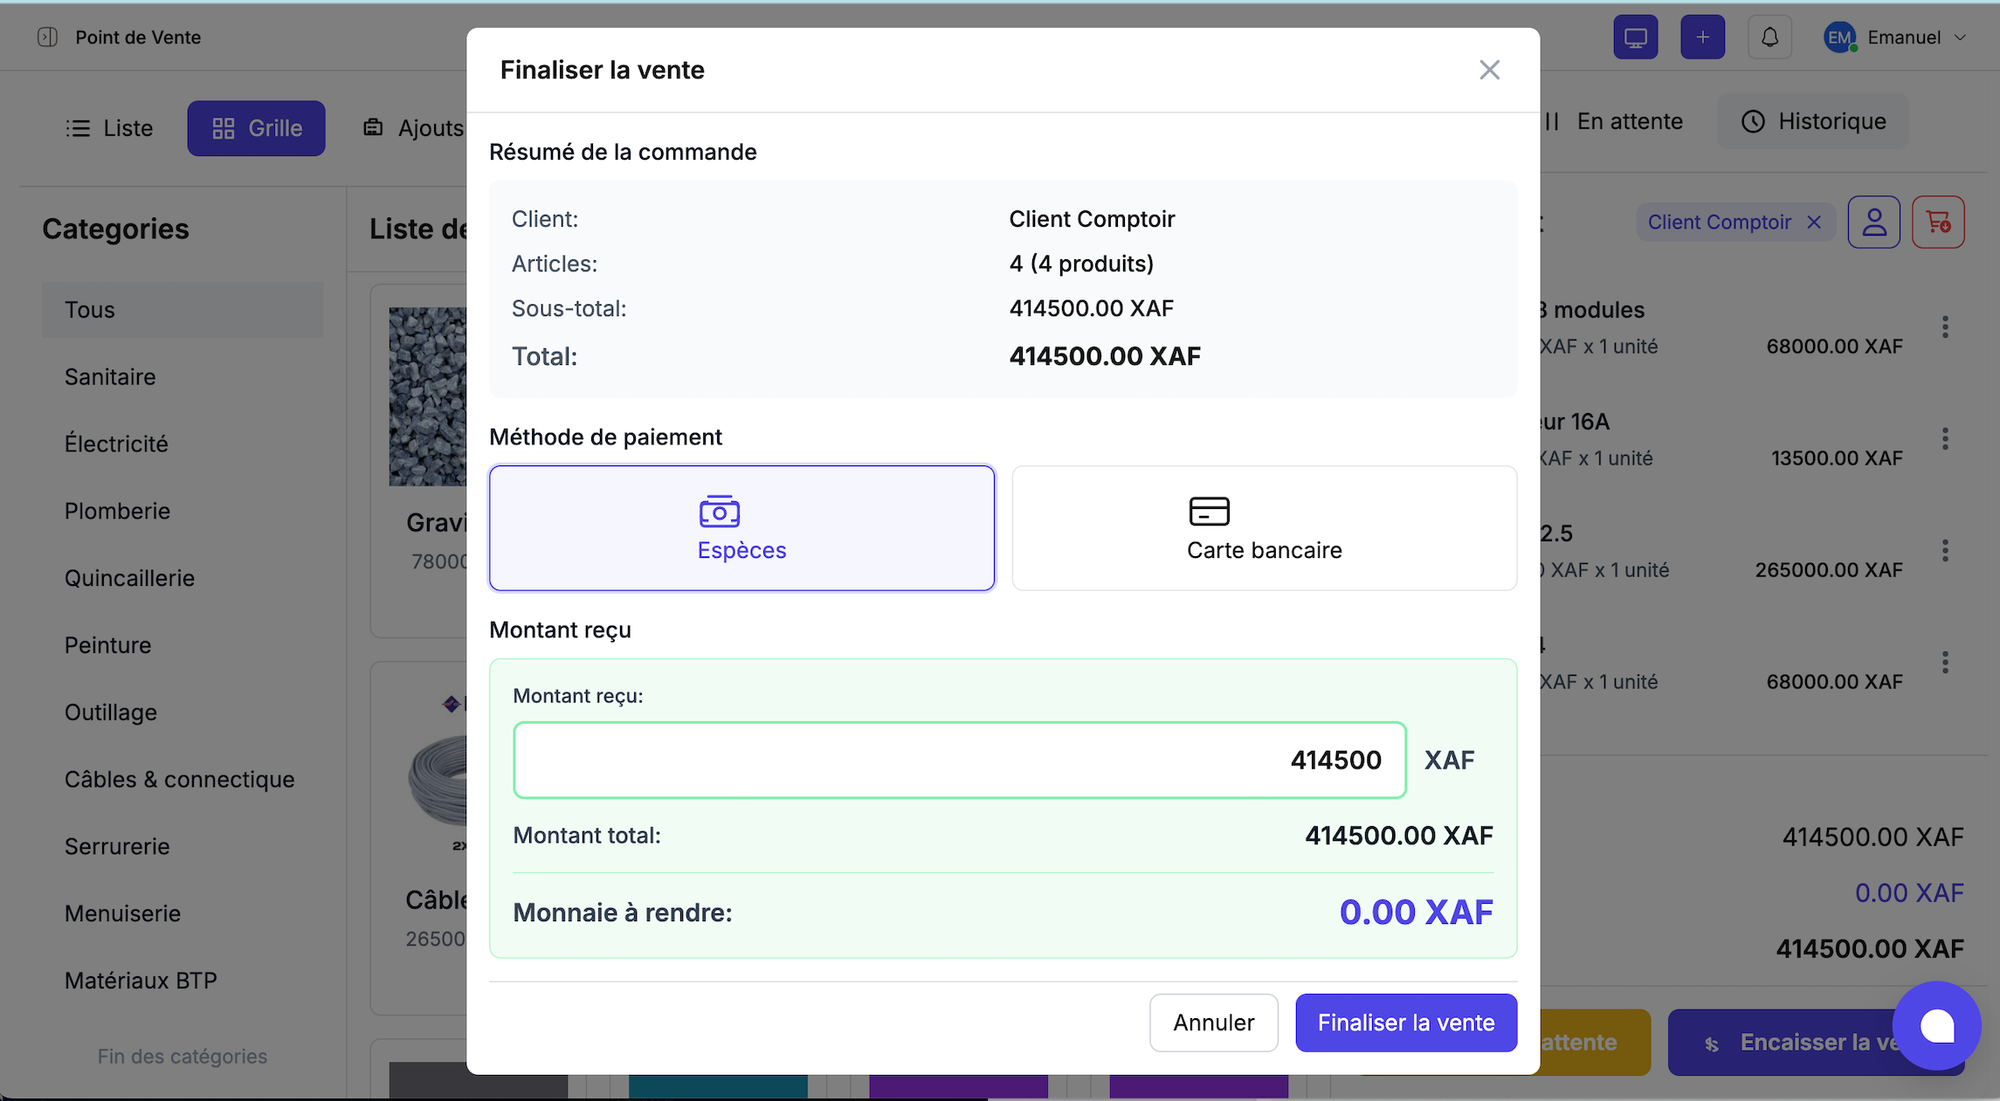Click the sidebar toggle icon beside Point de Vente
The width and height of the screenshot is (2000, 1101).
coord(47,37)
